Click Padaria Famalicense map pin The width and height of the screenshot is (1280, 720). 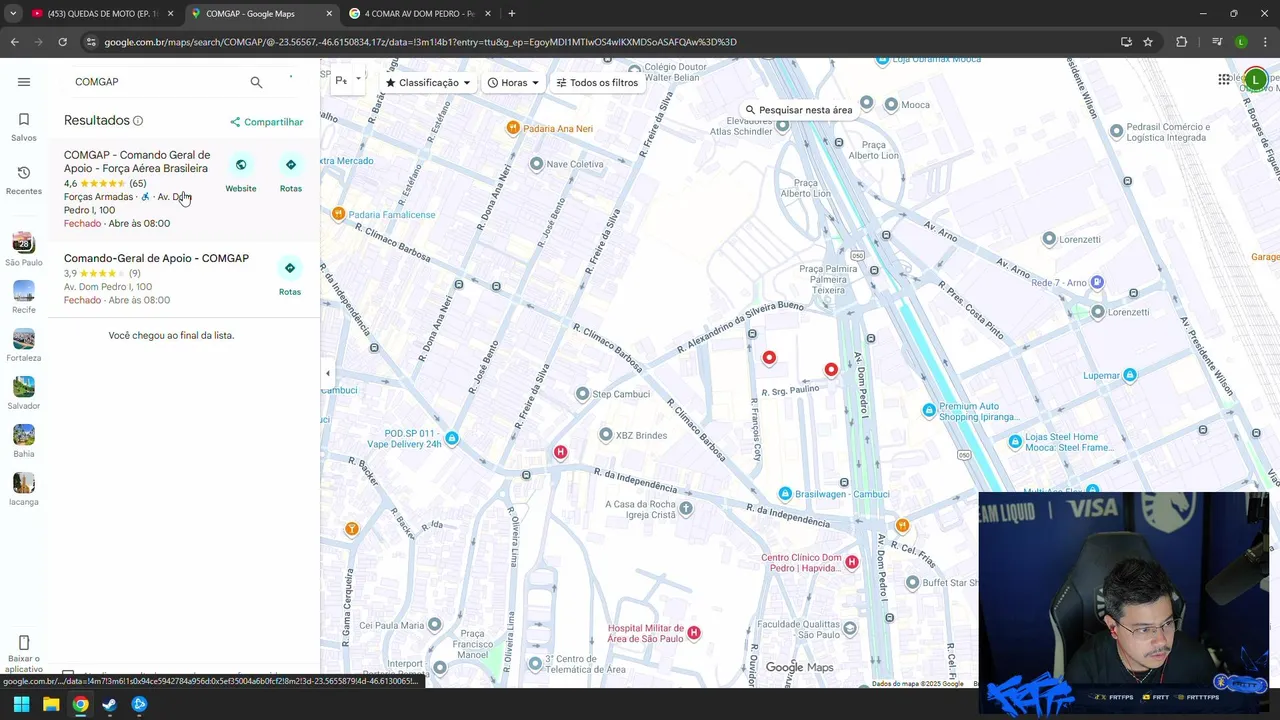coord(338,214)
